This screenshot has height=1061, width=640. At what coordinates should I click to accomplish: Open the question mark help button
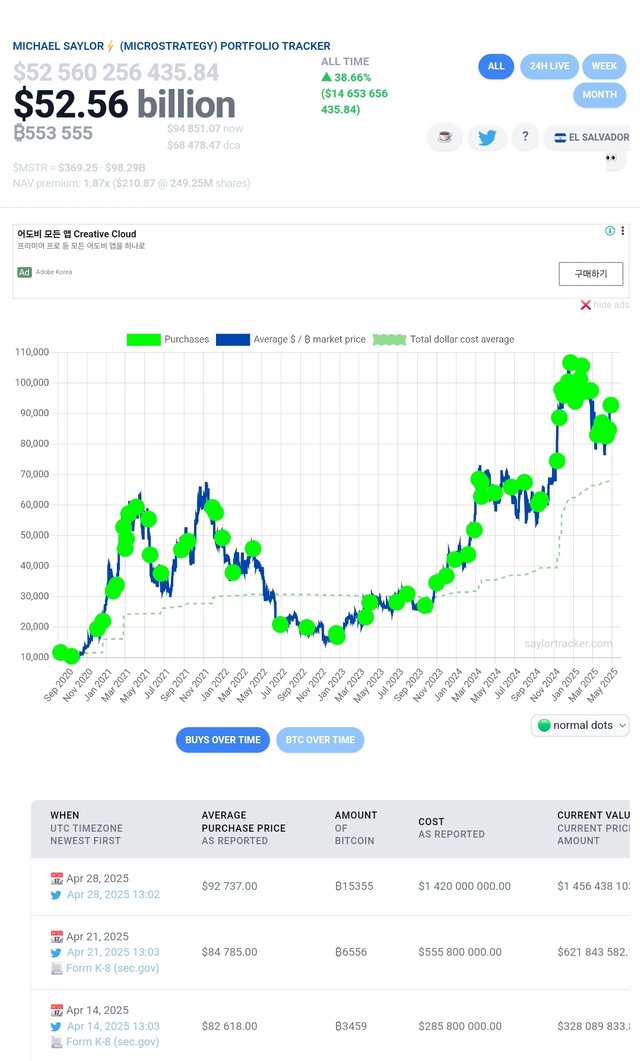[x=525, y=137]
